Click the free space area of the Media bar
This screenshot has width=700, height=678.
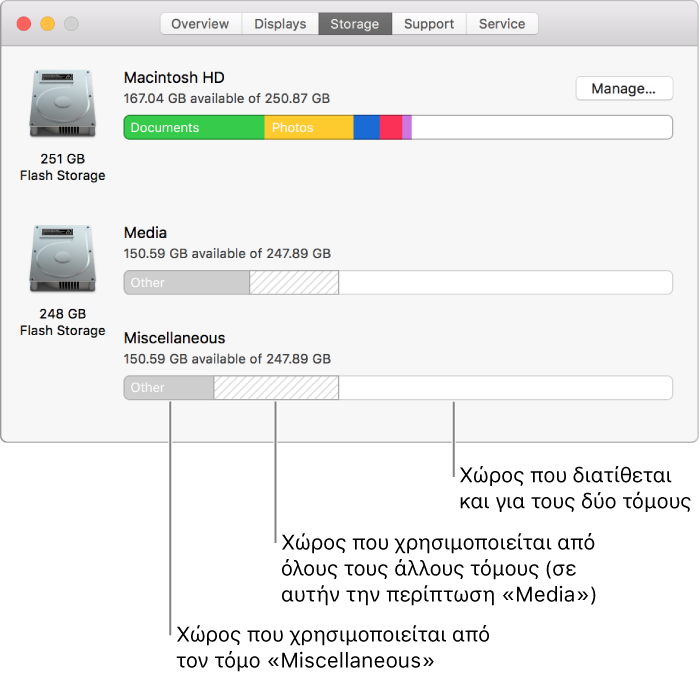(505, 283)
